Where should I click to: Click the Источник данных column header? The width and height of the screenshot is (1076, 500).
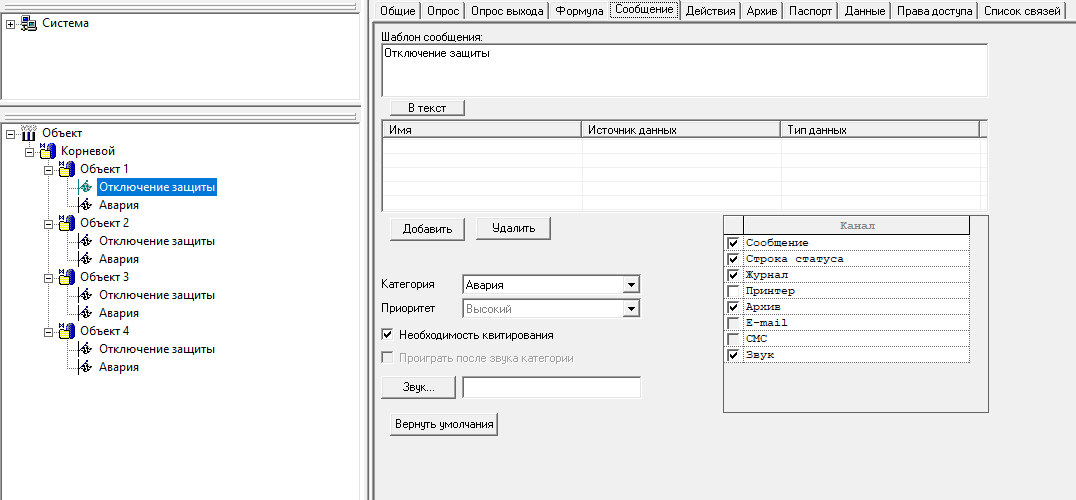(x=681, y=129)
